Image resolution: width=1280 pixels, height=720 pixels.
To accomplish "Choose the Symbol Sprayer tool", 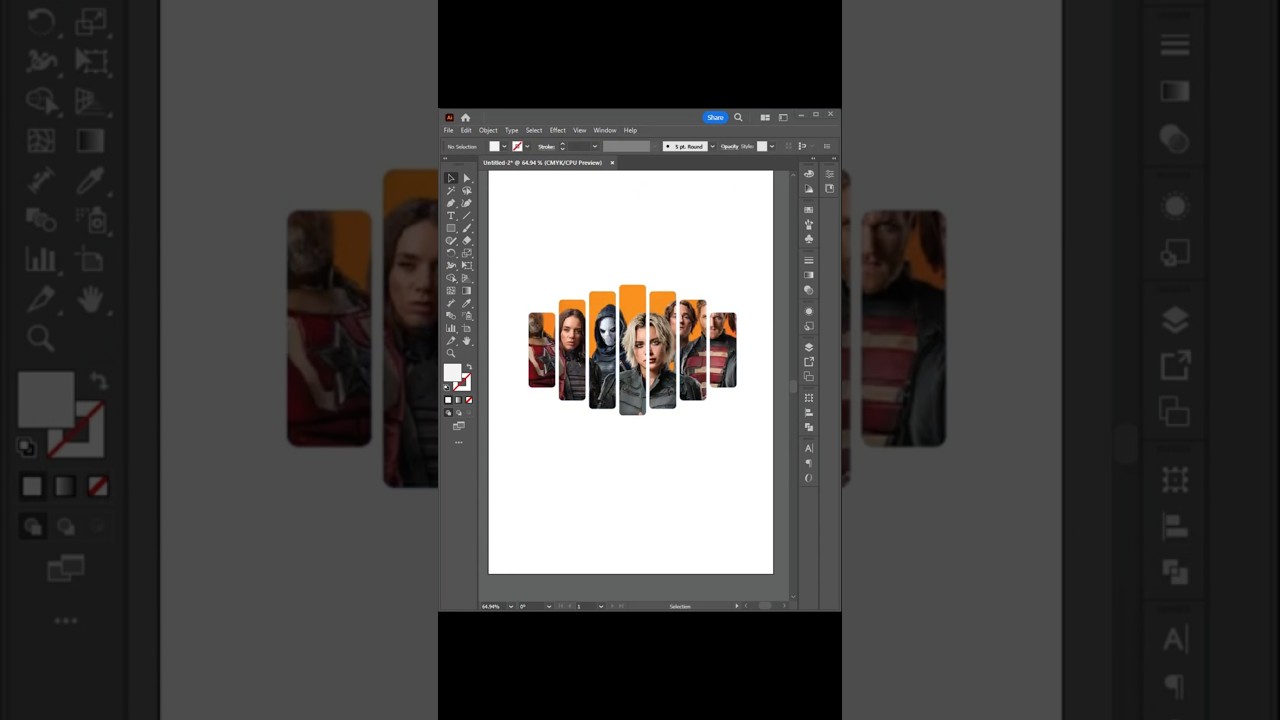I will tap(466, 315).
